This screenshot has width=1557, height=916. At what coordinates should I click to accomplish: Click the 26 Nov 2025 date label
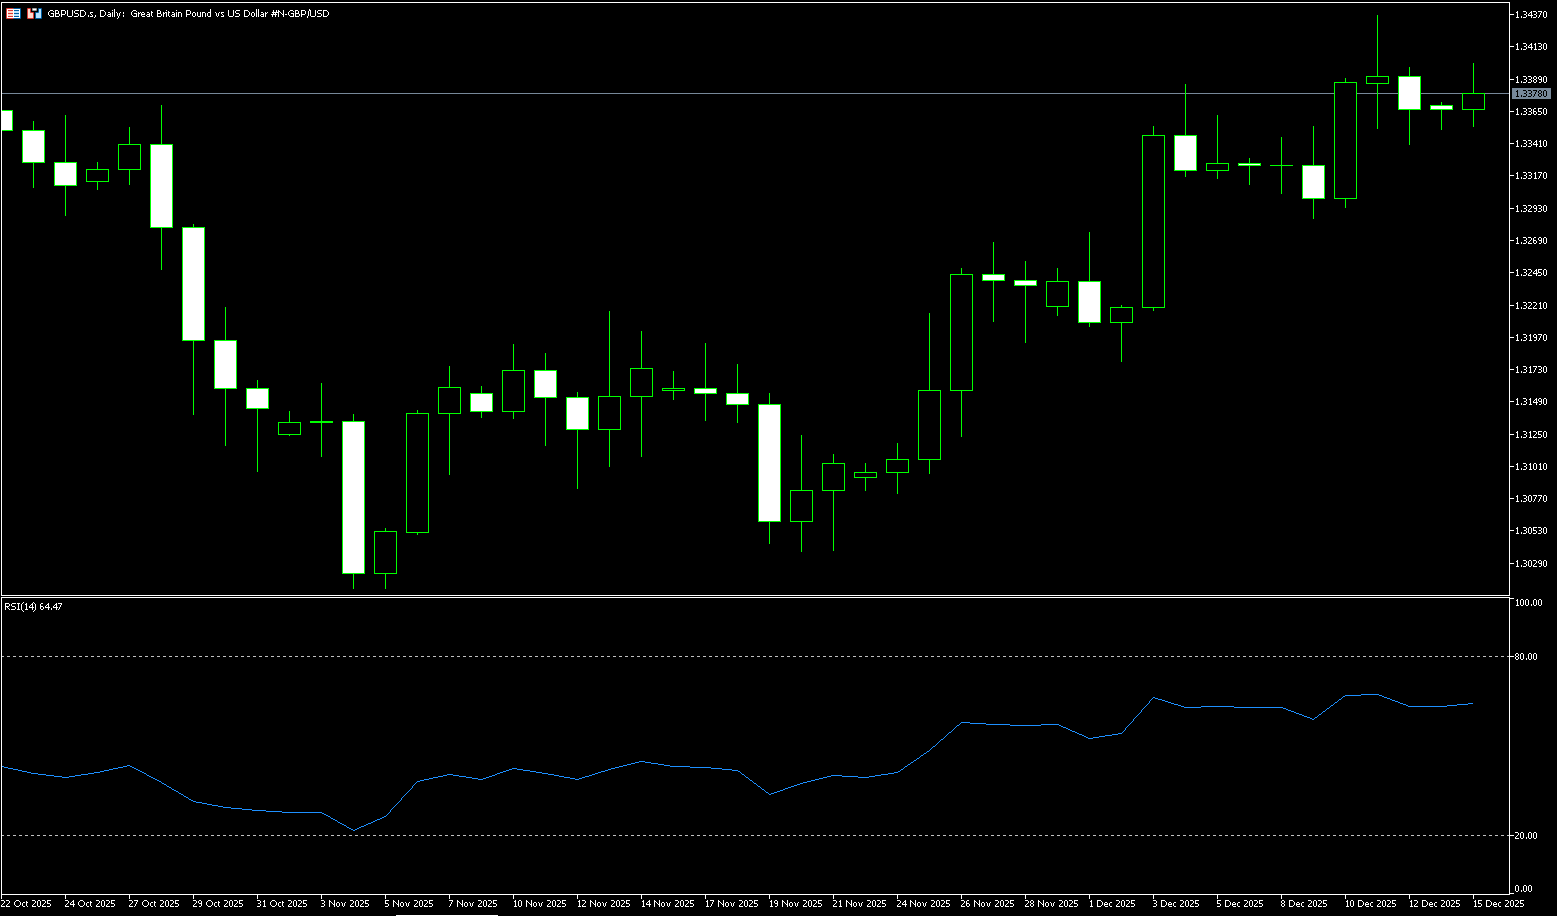[x=986, y=904]
